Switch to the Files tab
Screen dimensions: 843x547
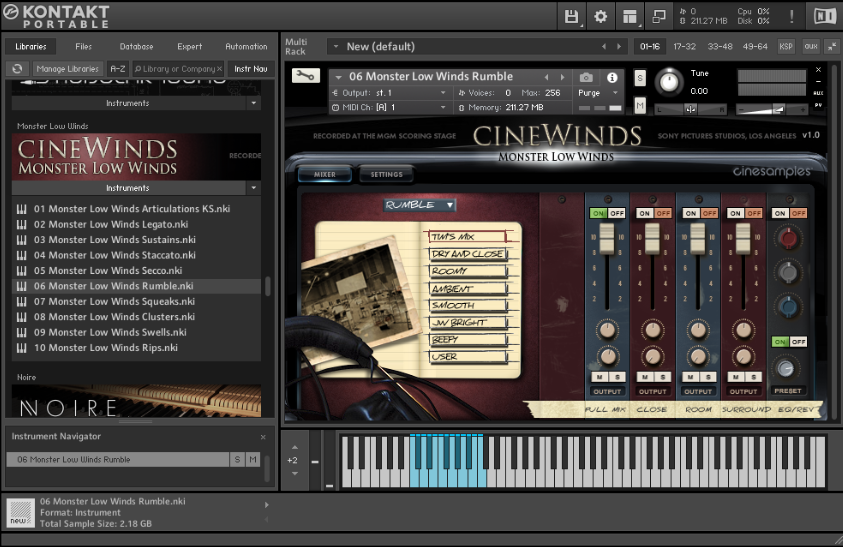click(x=83, y=47)
